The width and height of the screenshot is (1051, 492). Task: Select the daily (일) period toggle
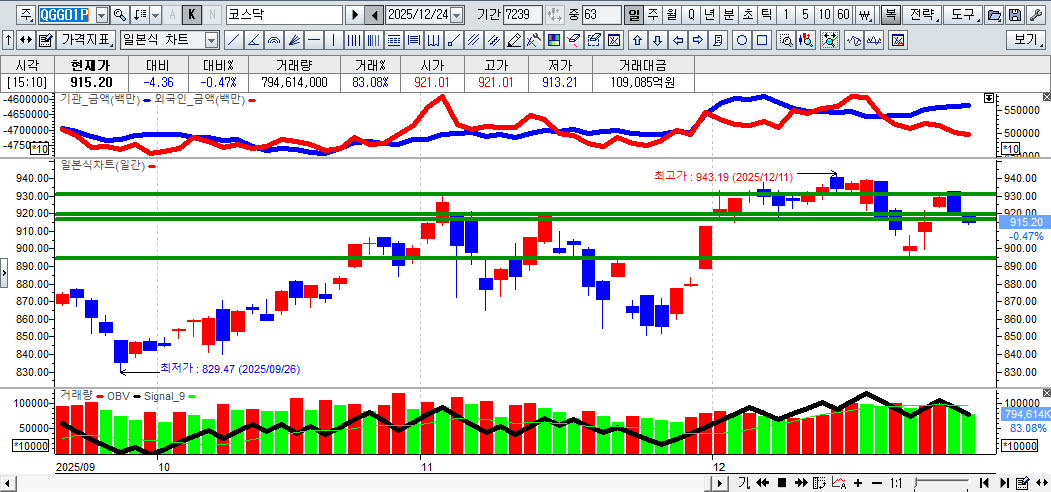coord(634,15)
